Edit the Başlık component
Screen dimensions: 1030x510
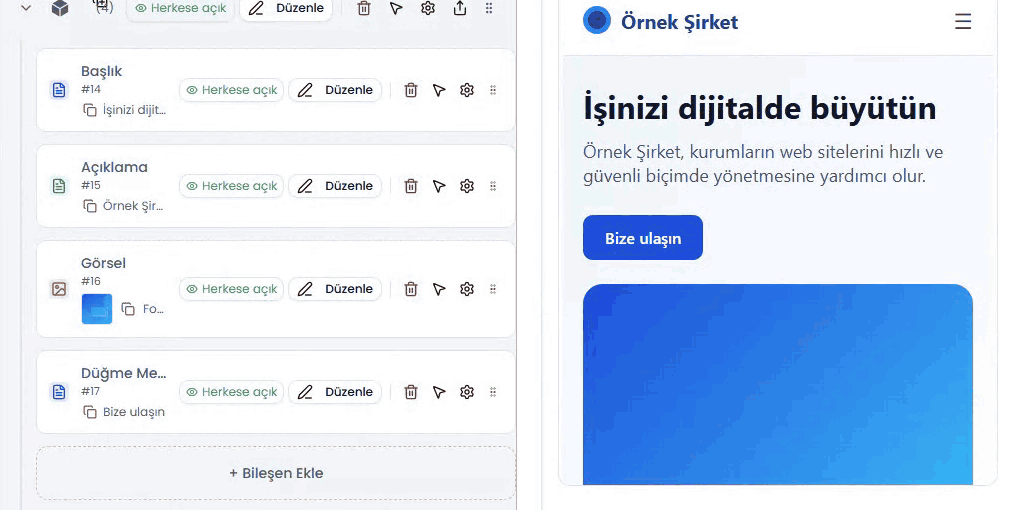[x=335, y=90]
